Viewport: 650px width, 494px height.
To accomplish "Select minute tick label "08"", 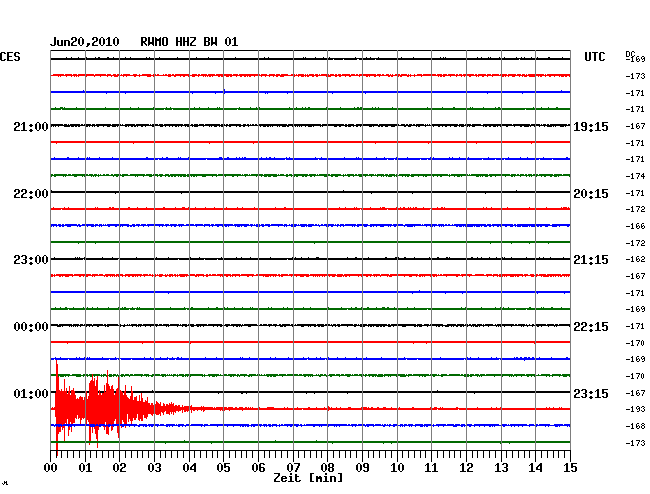I will [x=327, y=468].
